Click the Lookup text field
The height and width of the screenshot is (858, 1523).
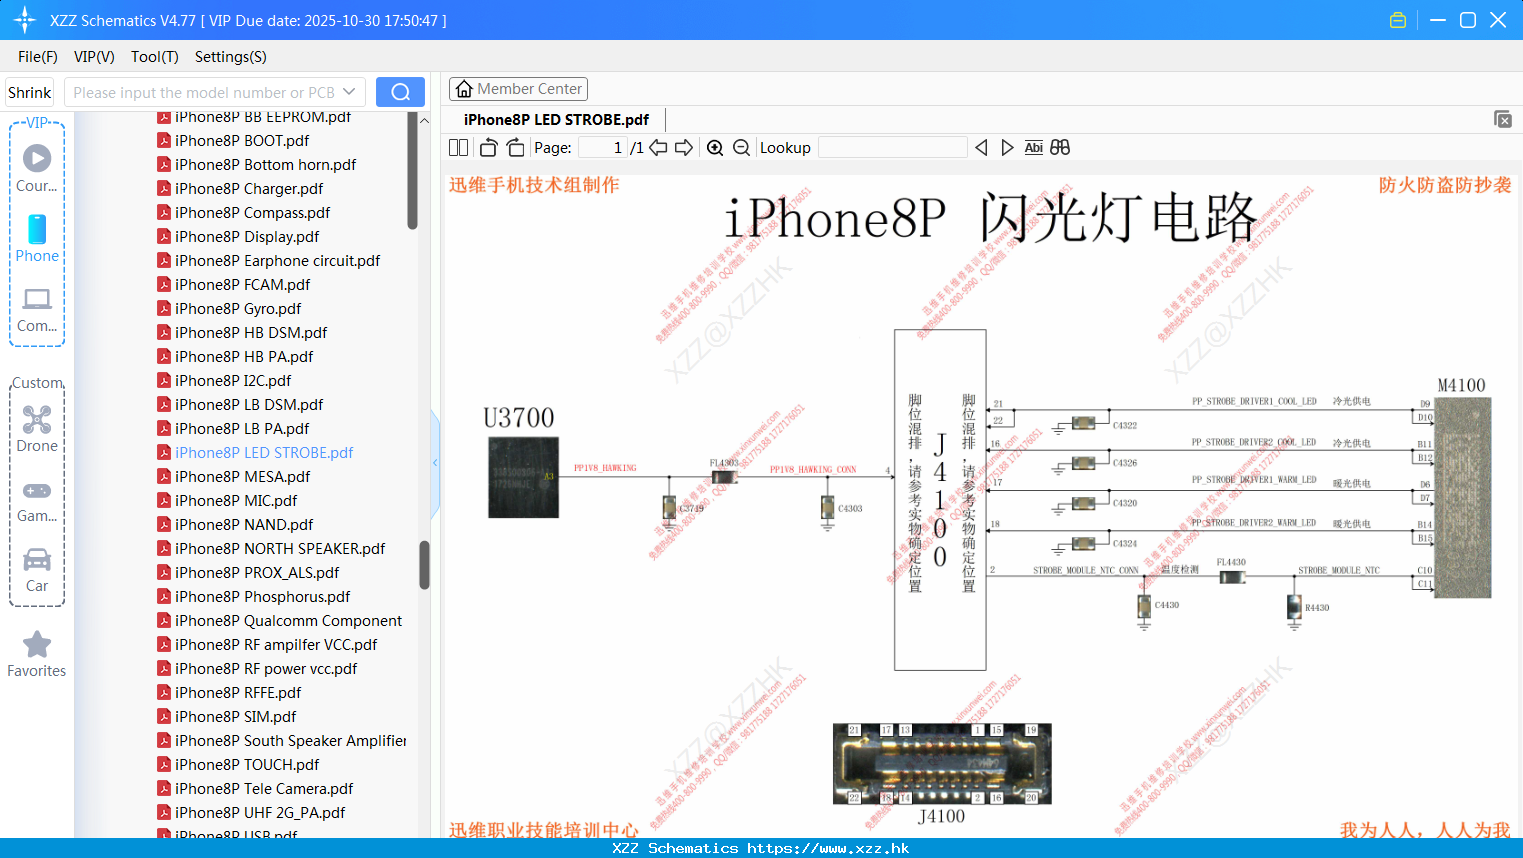coord(893,148)
